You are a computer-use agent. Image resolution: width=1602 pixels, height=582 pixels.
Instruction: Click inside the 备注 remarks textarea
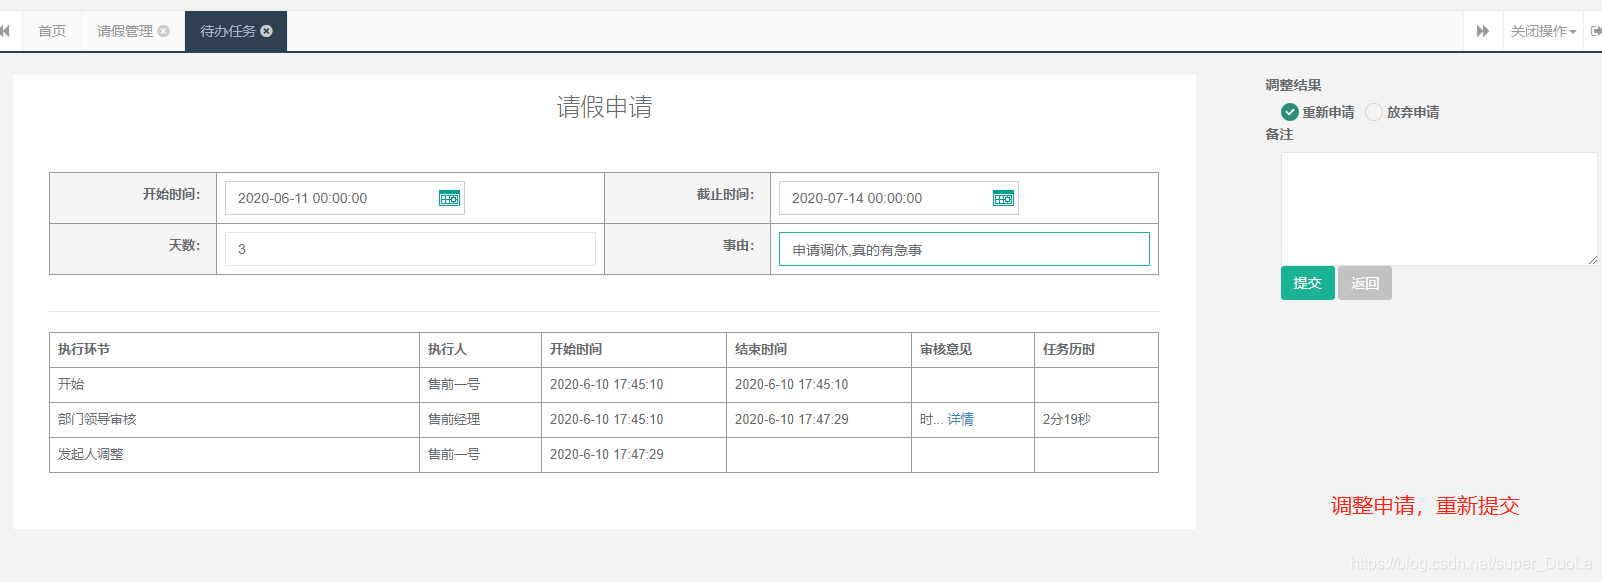(x=1439, y=209)
